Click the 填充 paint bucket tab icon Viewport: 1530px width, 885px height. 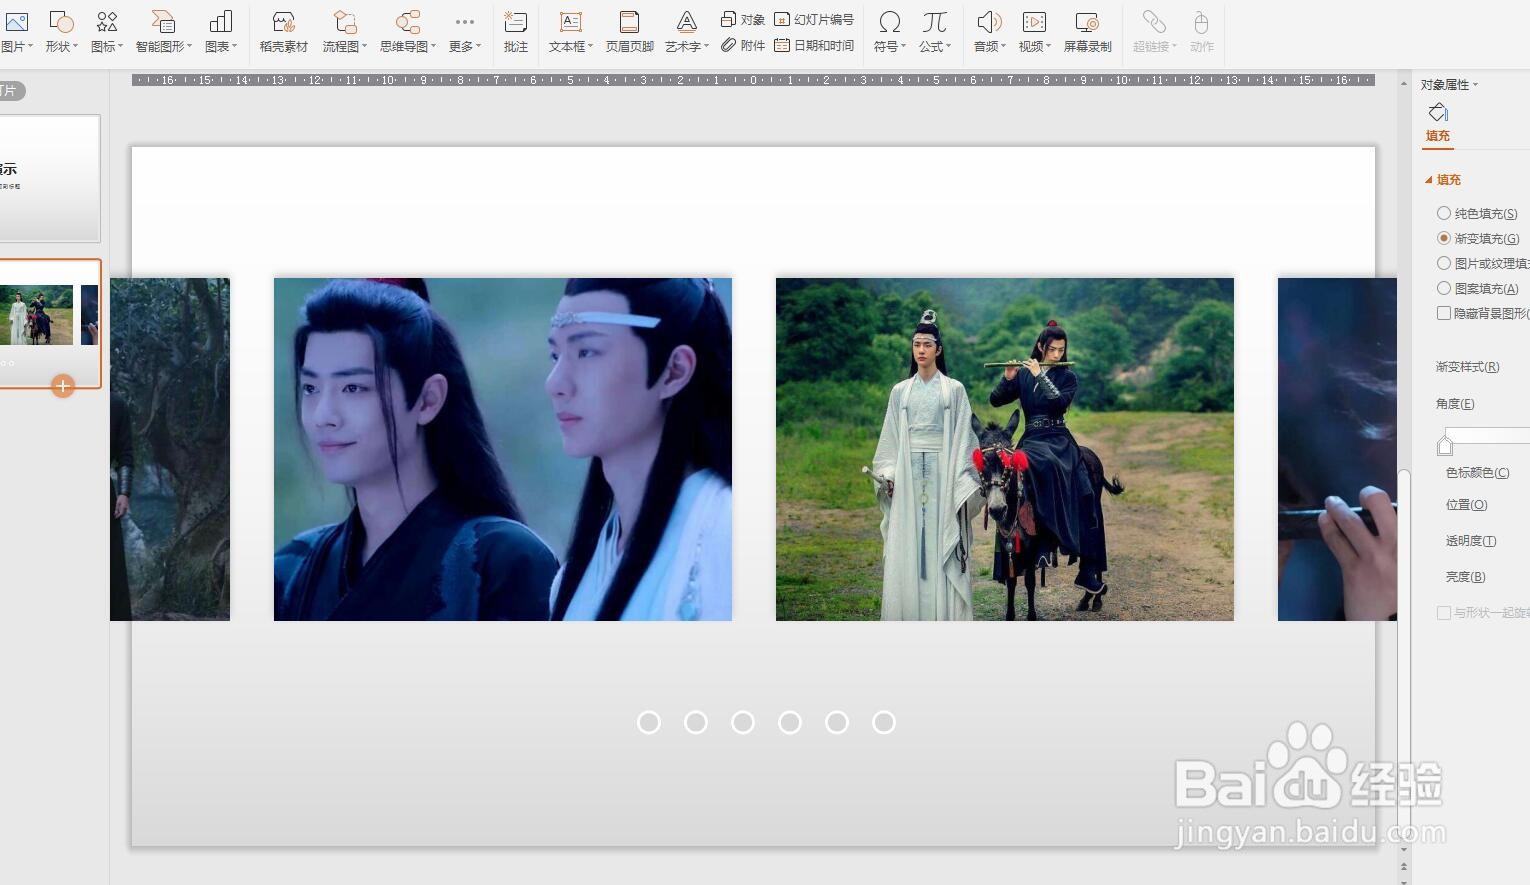1438,112
